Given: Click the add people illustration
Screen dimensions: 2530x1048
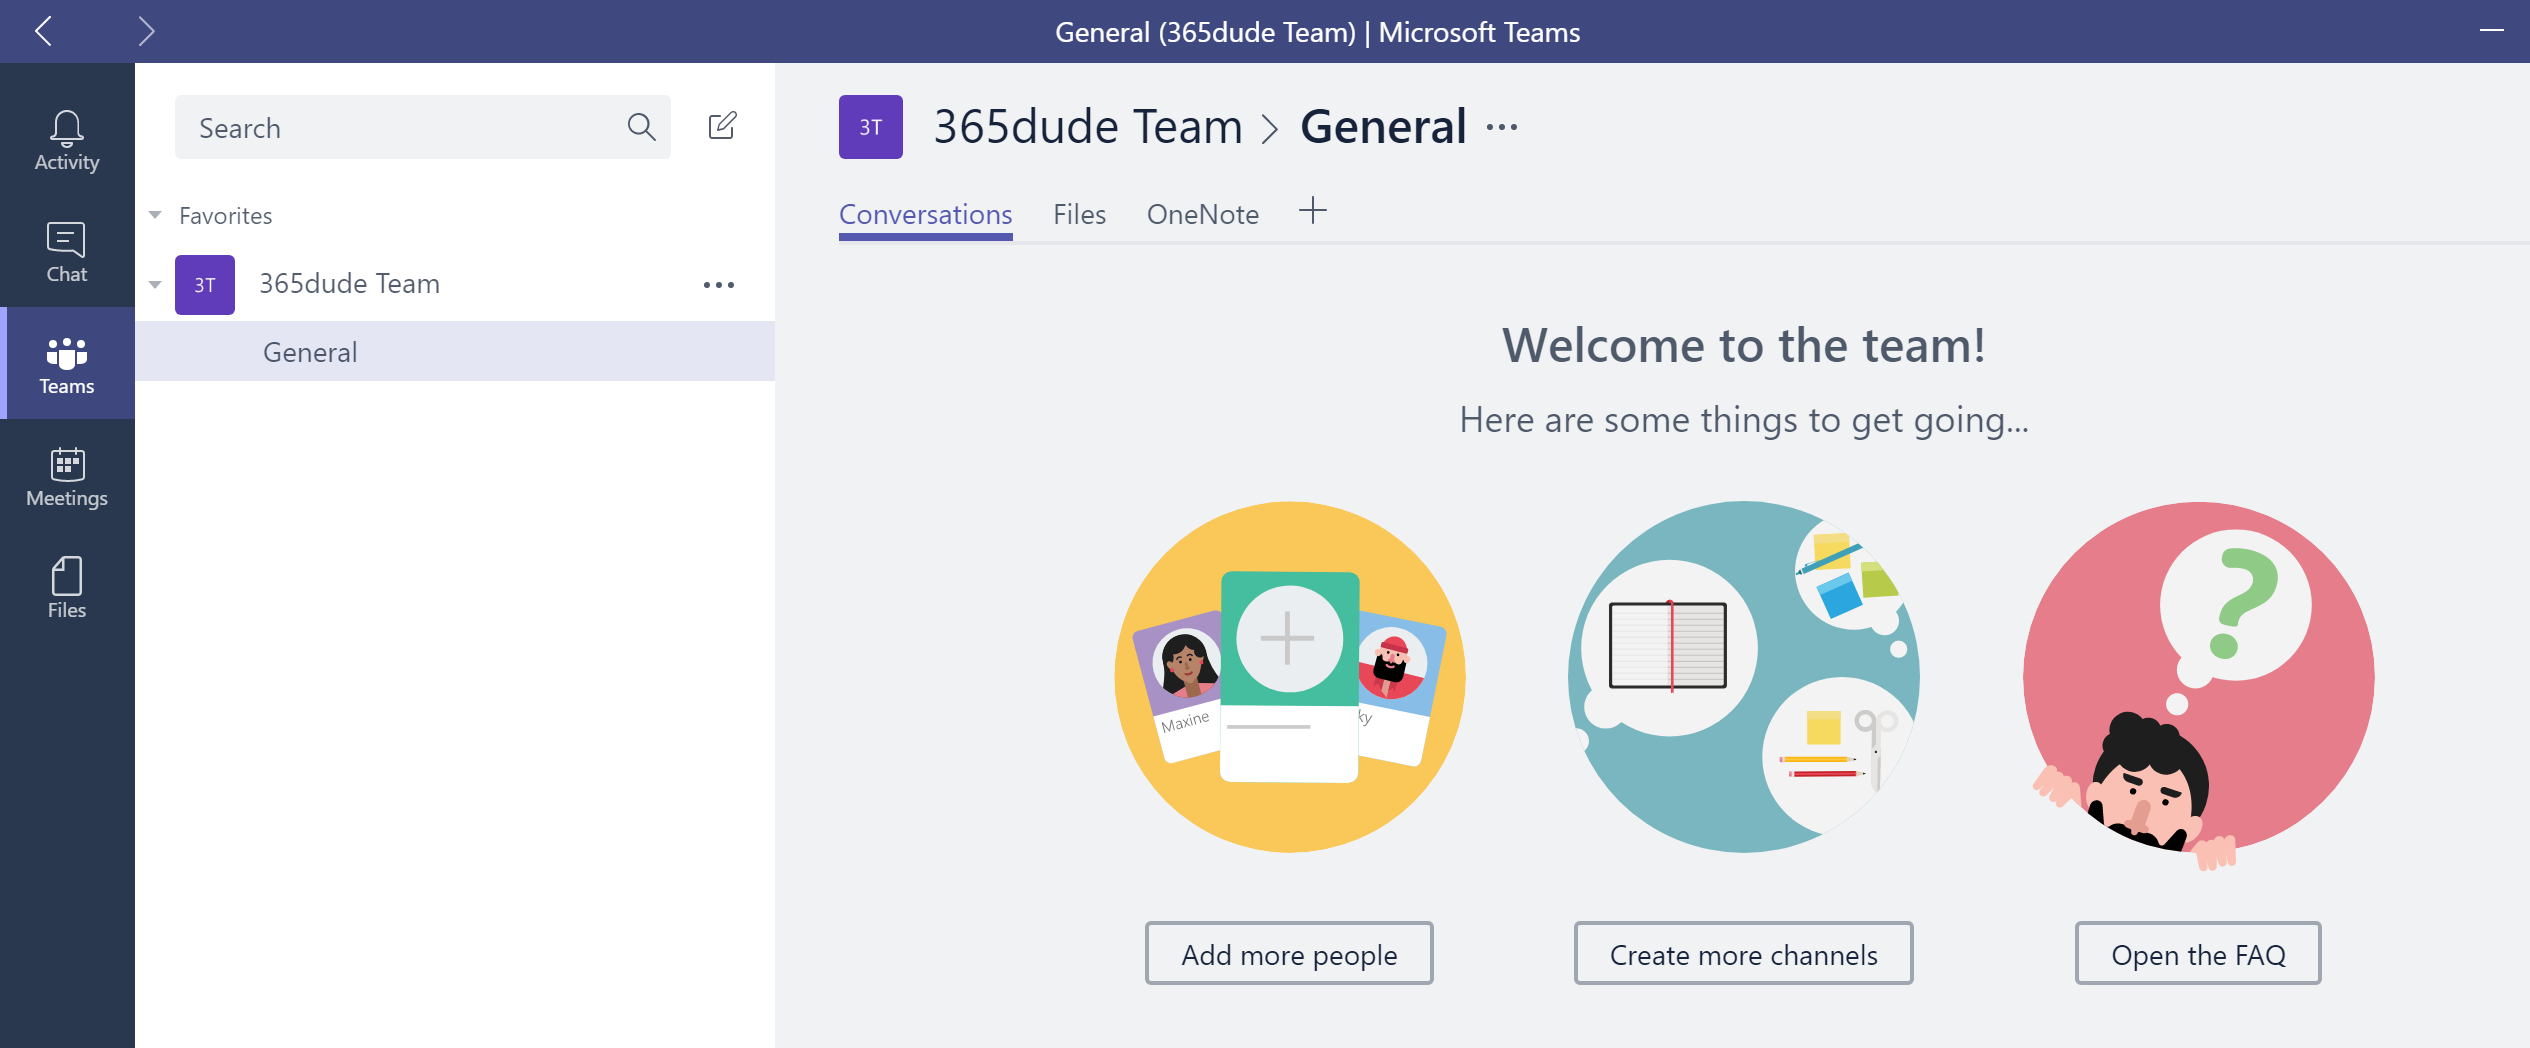Looking at the screenshot, I should coord(1289,677).
